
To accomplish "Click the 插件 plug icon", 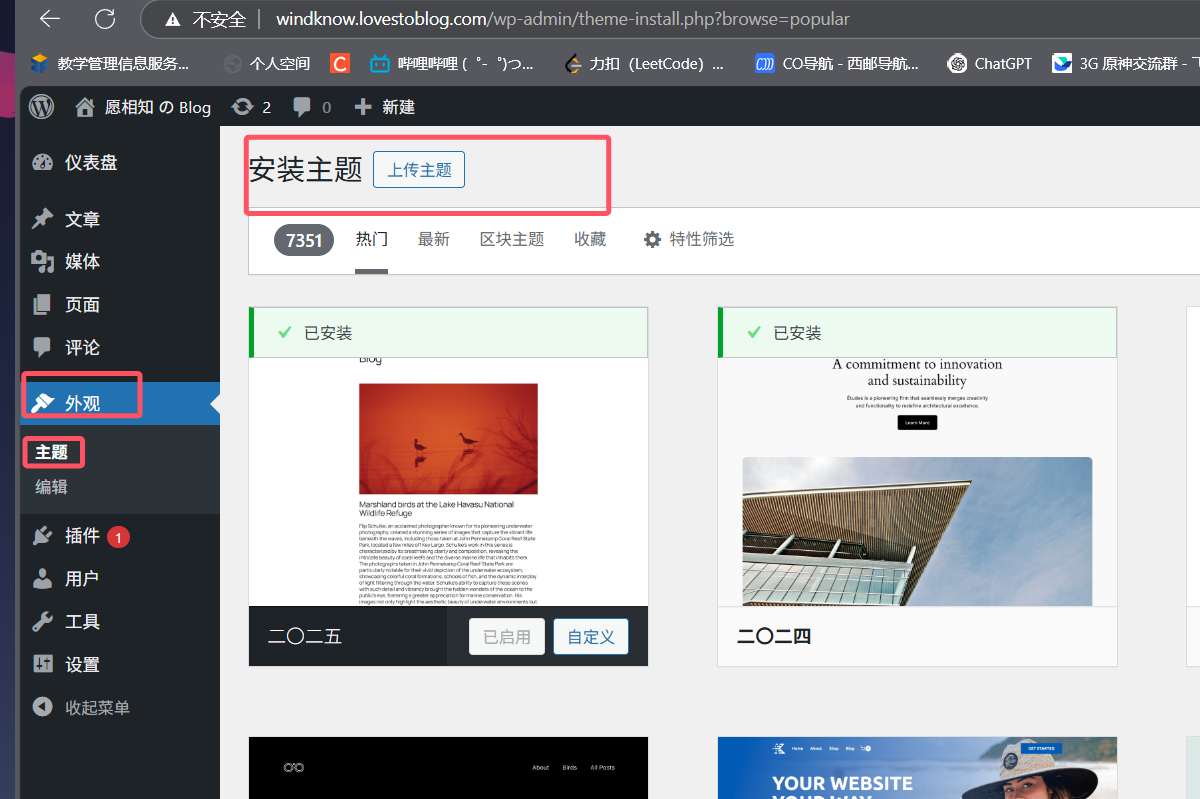I will [42, 536].
